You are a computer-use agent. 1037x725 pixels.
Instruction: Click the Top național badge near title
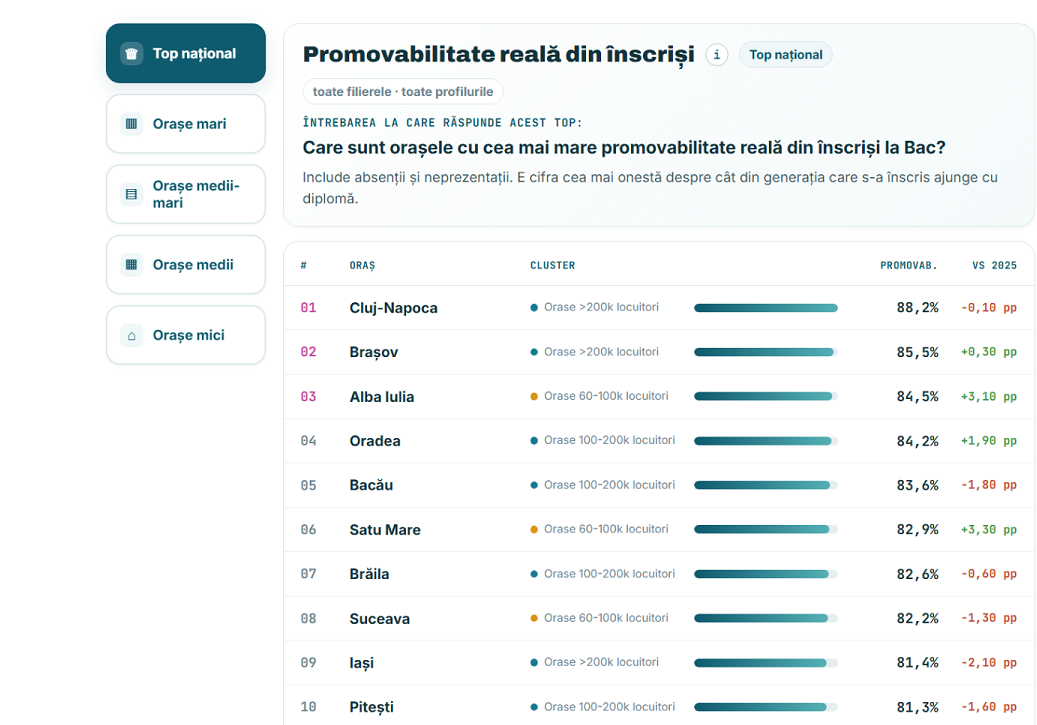[x=786, y=55]
